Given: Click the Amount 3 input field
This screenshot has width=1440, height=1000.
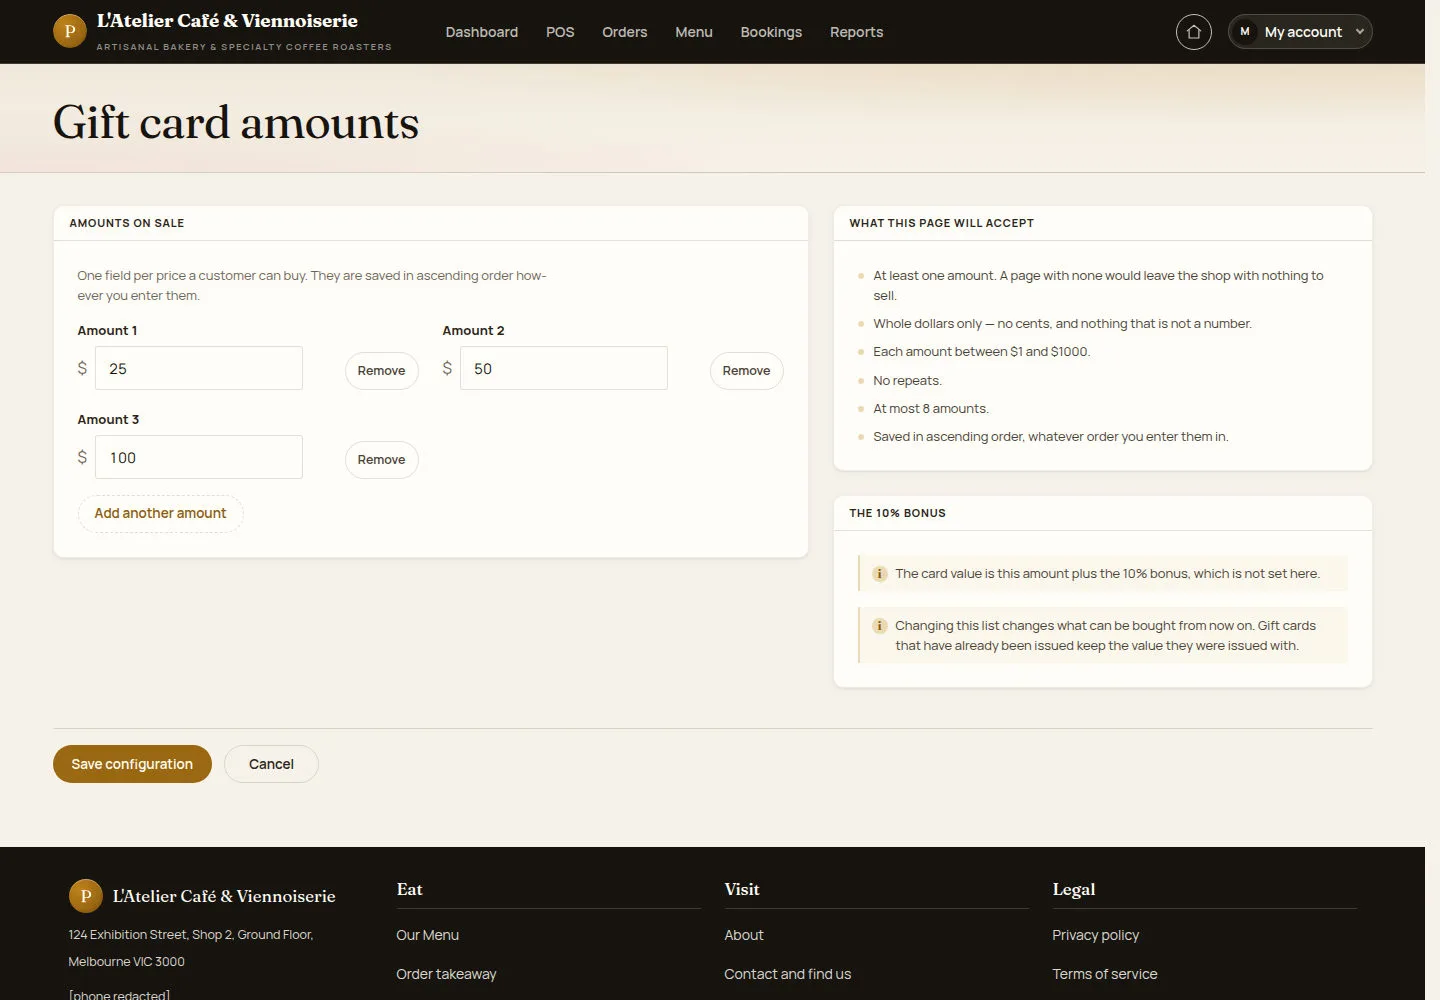Looking at the screenshot, I should tap(199, 457).
